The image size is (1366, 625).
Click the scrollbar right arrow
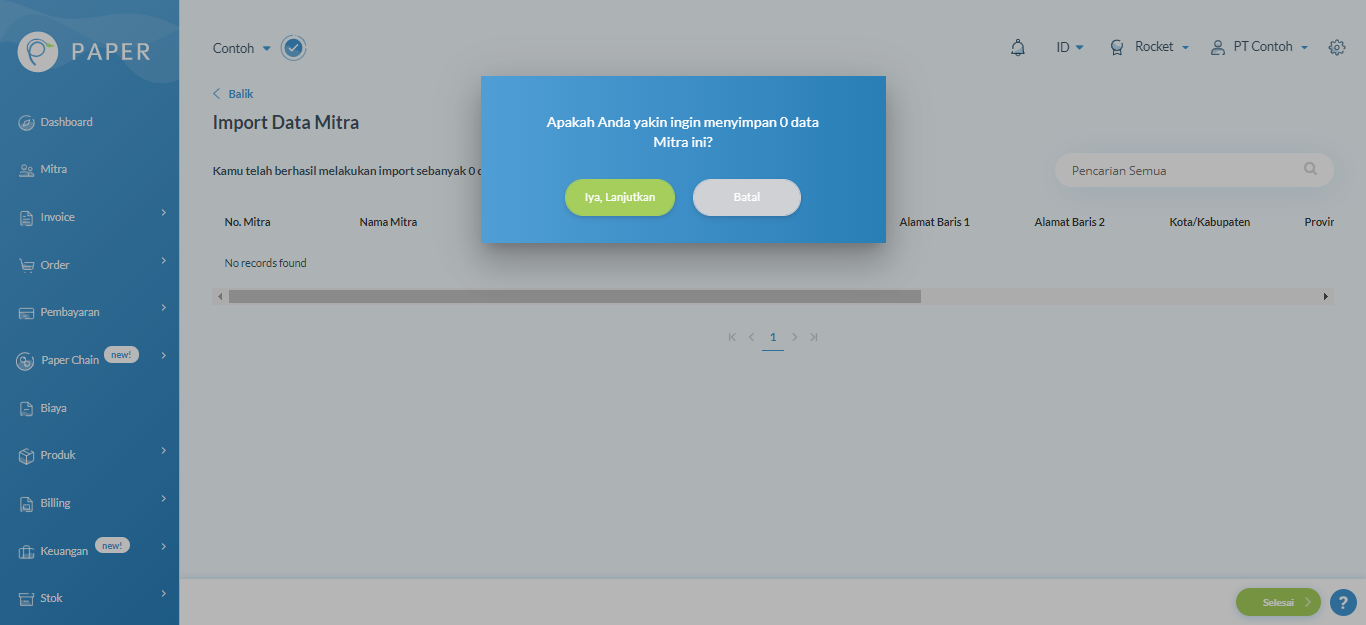[x=1326, y=297]
